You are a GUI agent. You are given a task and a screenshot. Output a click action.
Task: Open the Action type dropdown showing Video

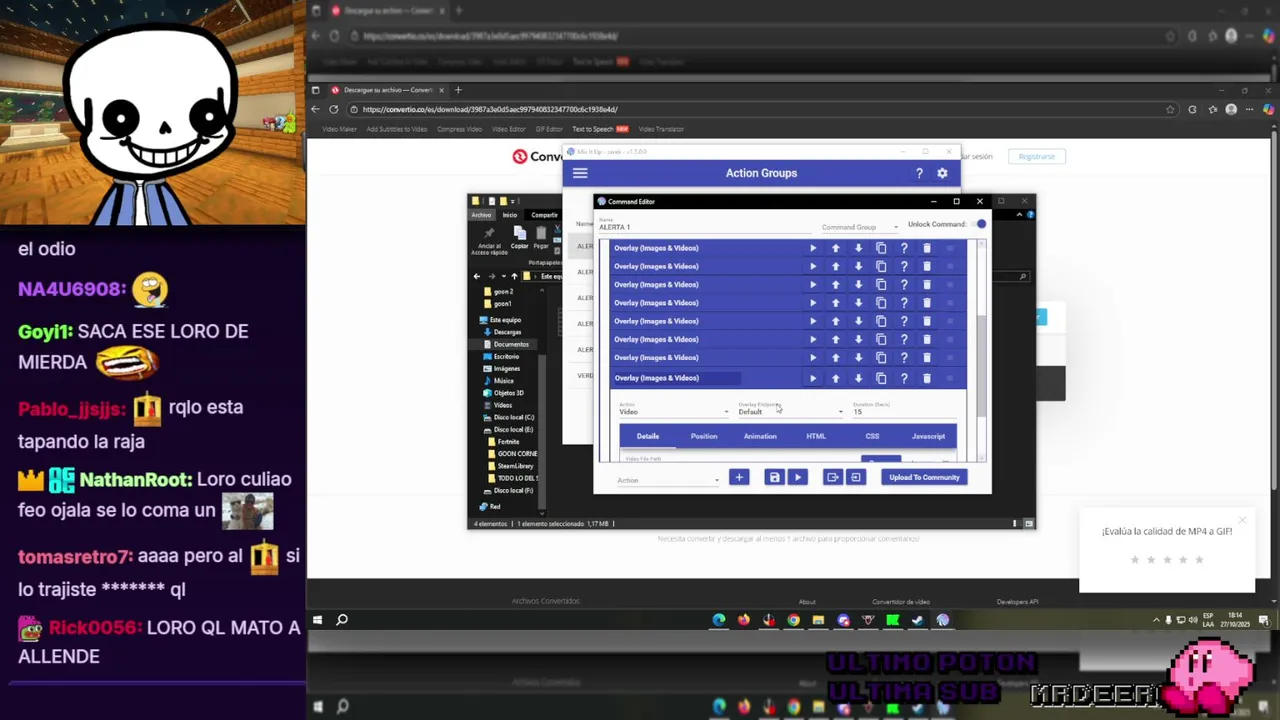click(674, 411)
